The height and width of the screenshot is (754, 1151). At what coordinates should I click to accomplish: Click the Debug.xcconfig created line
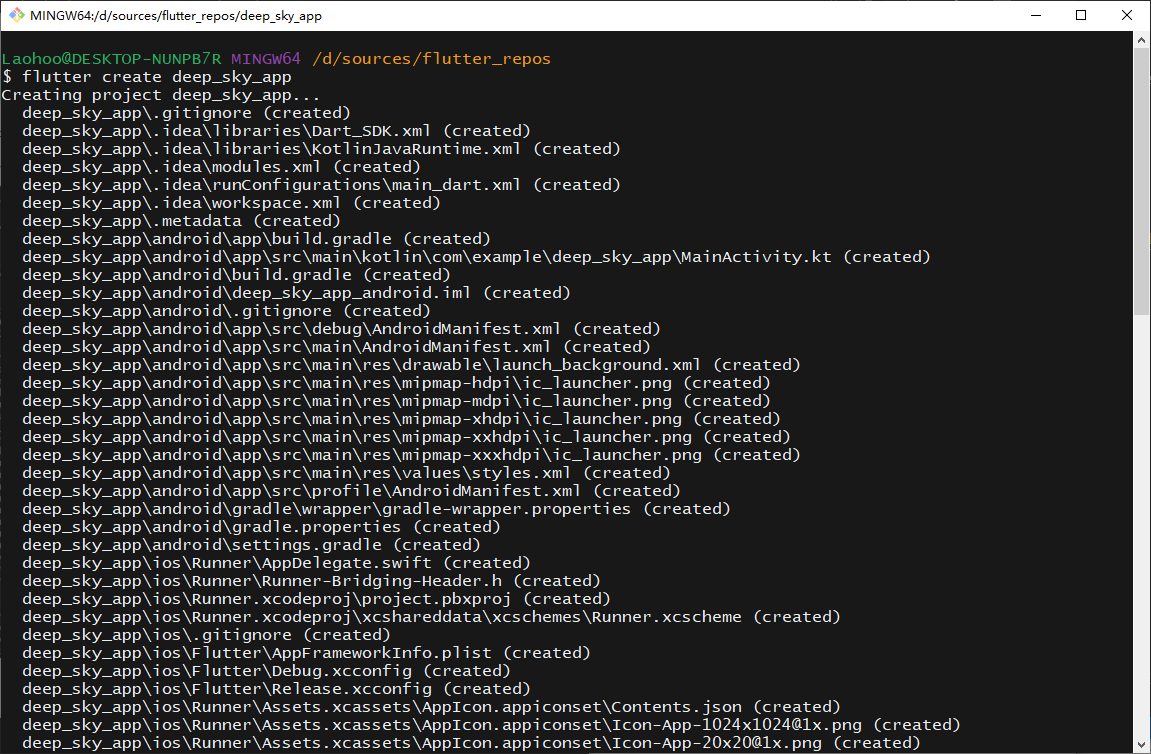tap(266, 670)
